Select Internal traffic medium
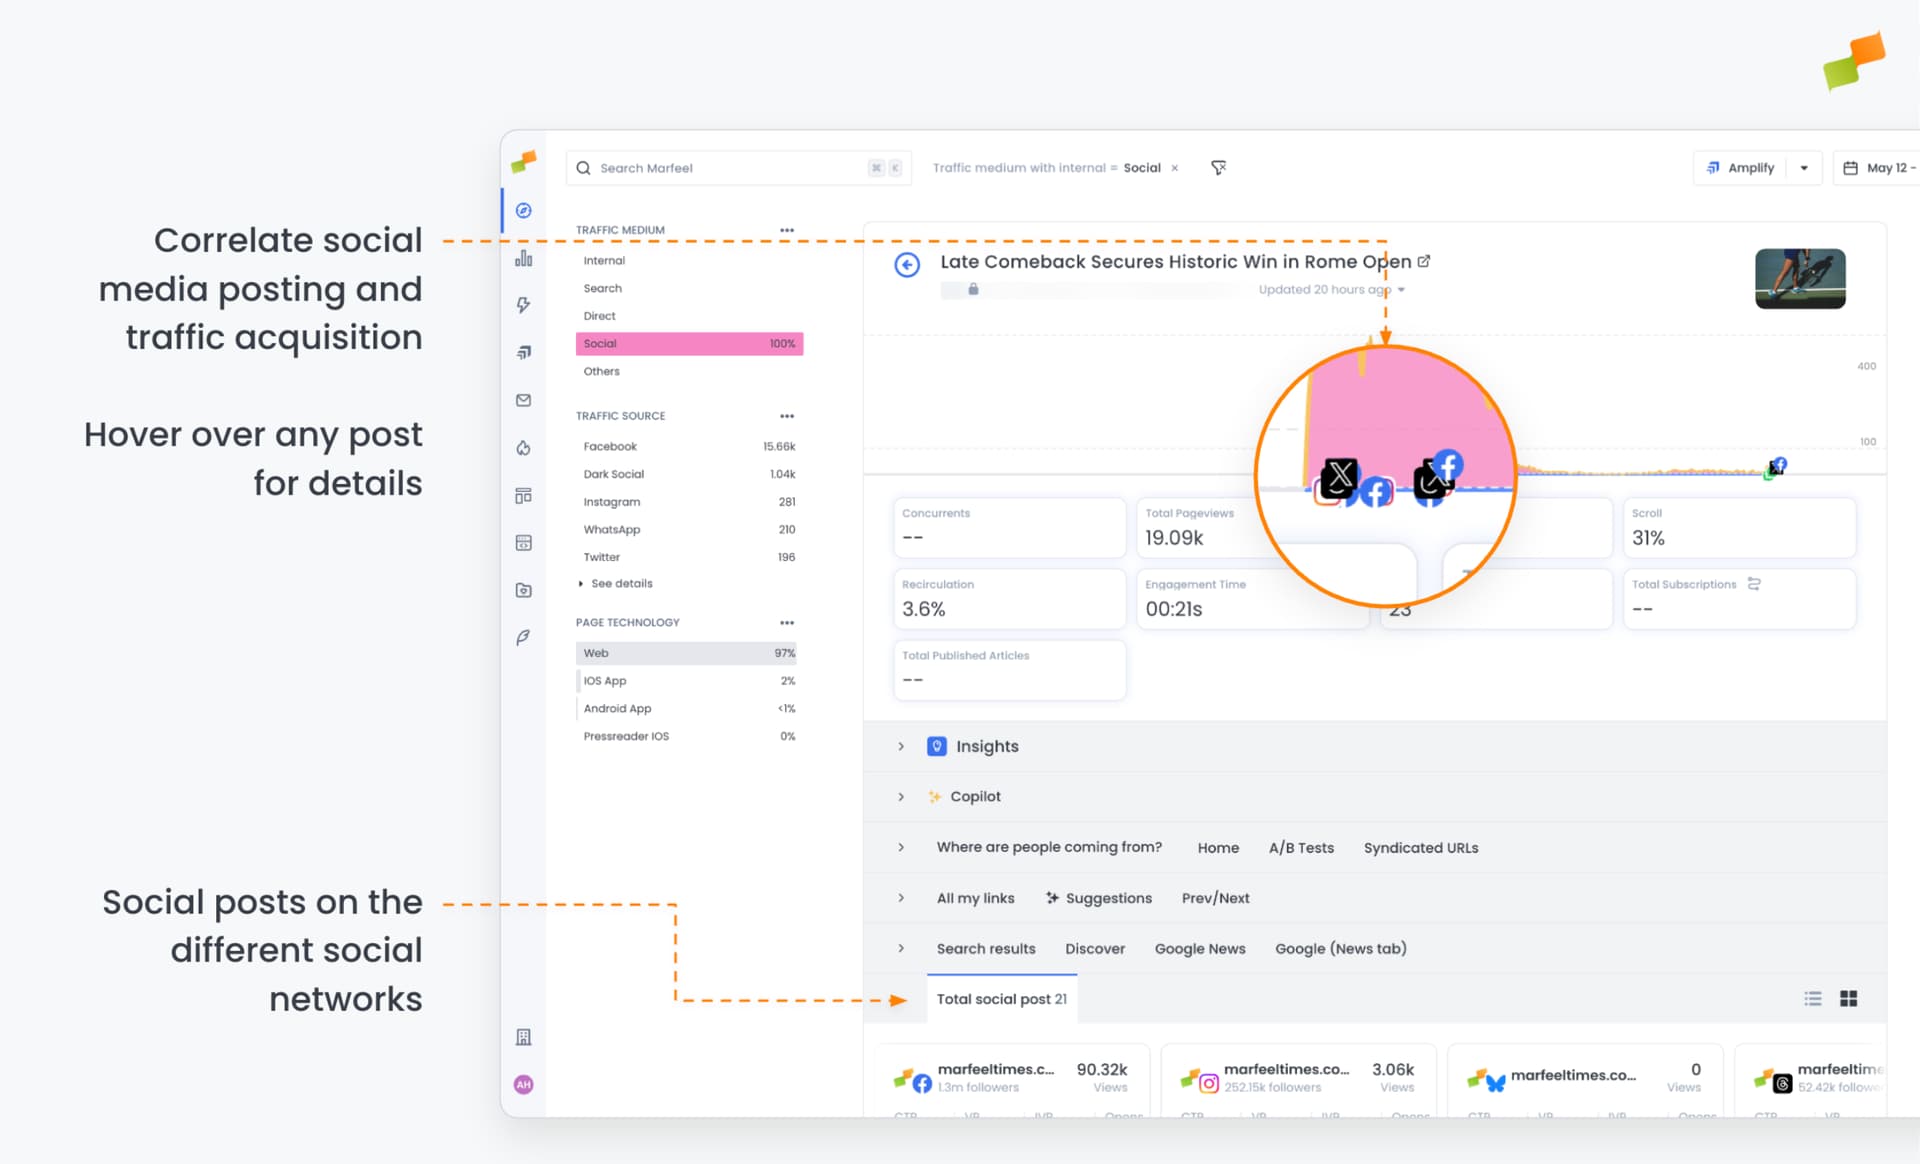This screenshot has width=1920, height=1164. pos(689,261)
